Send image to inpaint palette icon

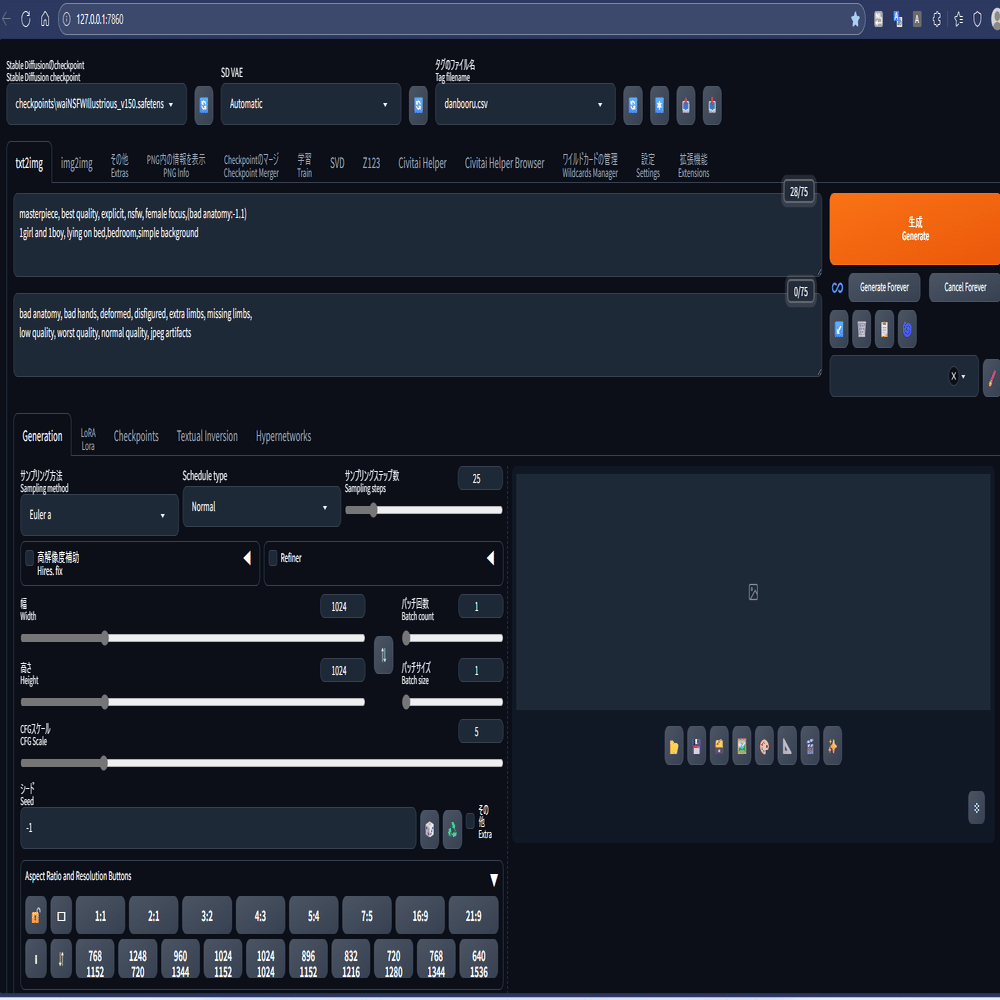pos(765,746)
